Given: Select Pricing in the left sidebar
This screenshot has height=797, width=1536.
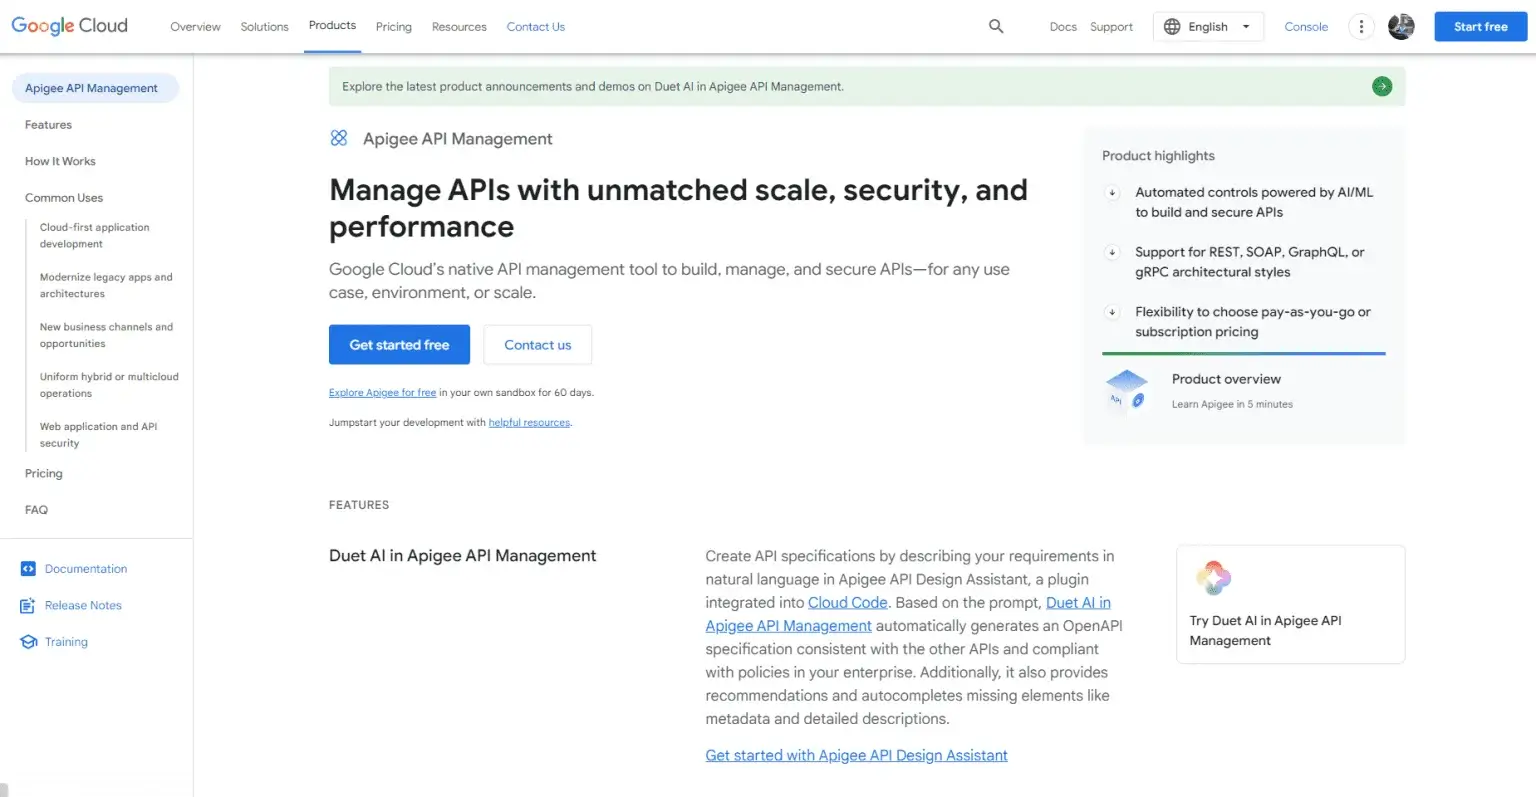Looking at the screenshot, I should point(43,473).
